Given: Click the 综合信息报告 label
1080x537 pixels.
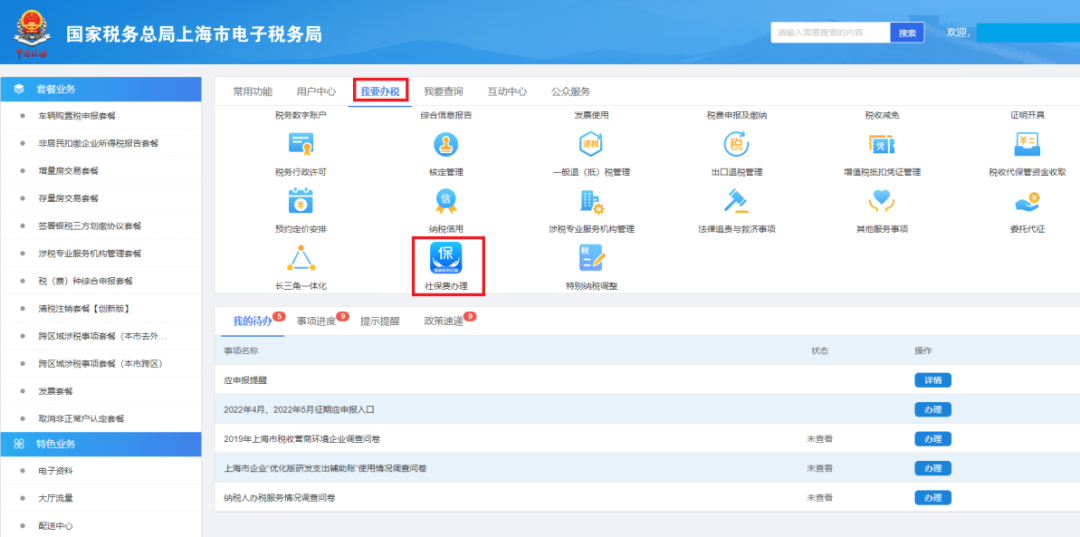Looking at the screenshot, I should click(x=446, y=115).
